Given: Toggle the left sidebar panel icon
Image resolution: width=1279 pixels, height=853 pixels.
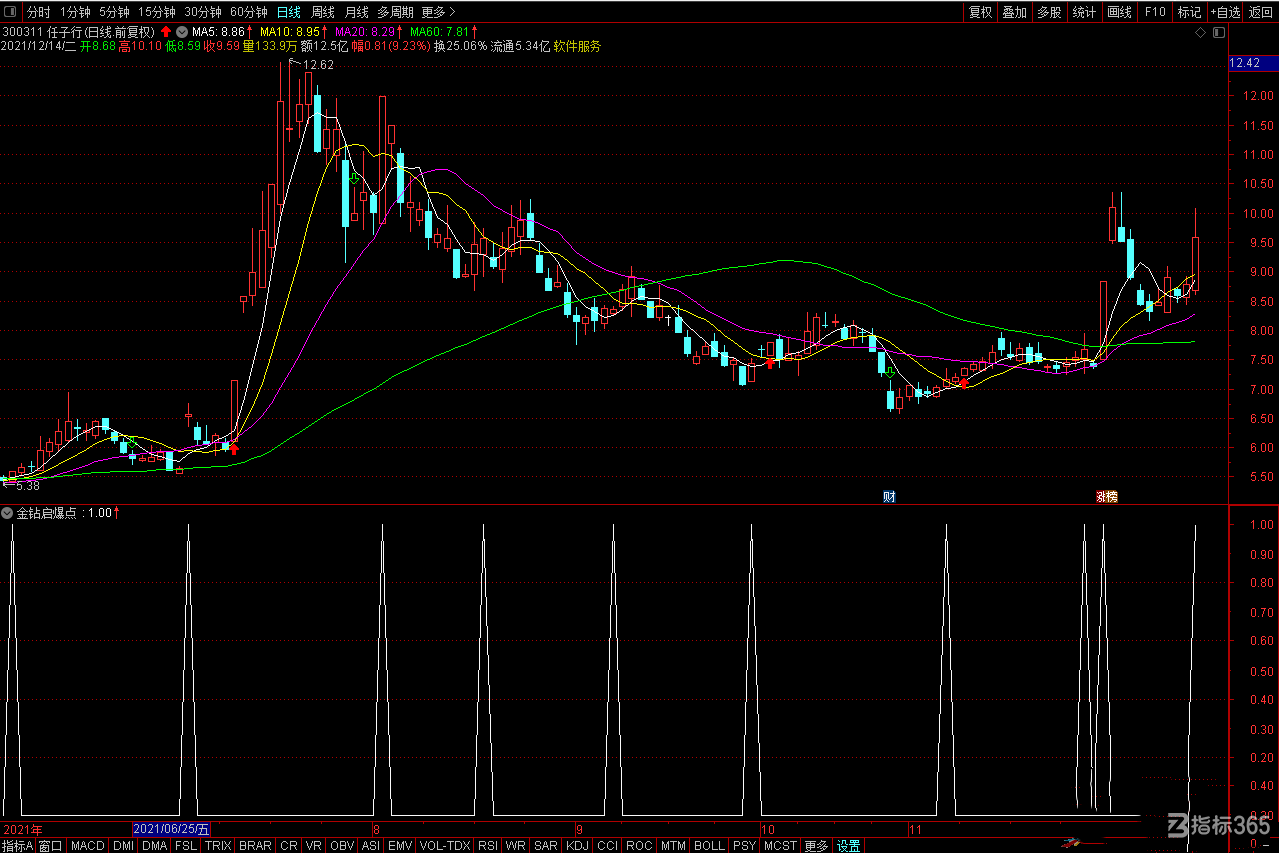Looking at the screenshot, I should pyautogui.click(x=12, y=12).
